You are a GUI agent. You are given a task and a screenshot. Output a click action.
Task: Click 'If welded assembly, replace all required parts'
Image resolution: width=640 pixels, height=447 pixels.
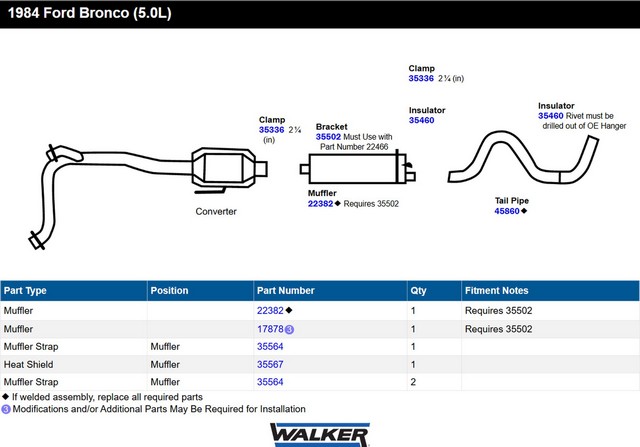point(107,397)
